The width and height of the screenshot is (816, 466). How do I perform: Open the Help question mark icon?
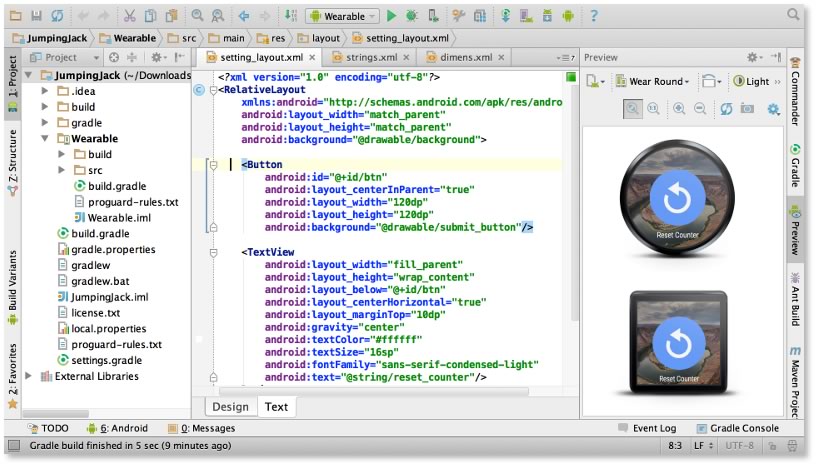594,16
